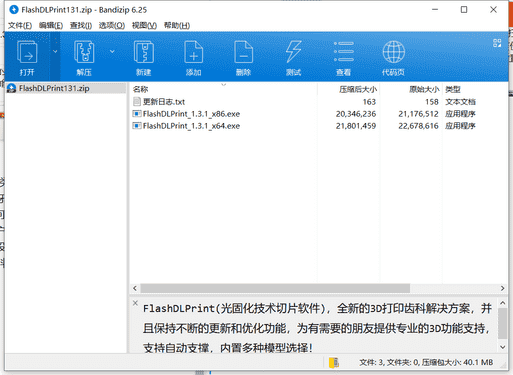Viewport: 513px width, 375px height.
Task: Sort by the 原始大小 column header
Action: pos(411,89)
